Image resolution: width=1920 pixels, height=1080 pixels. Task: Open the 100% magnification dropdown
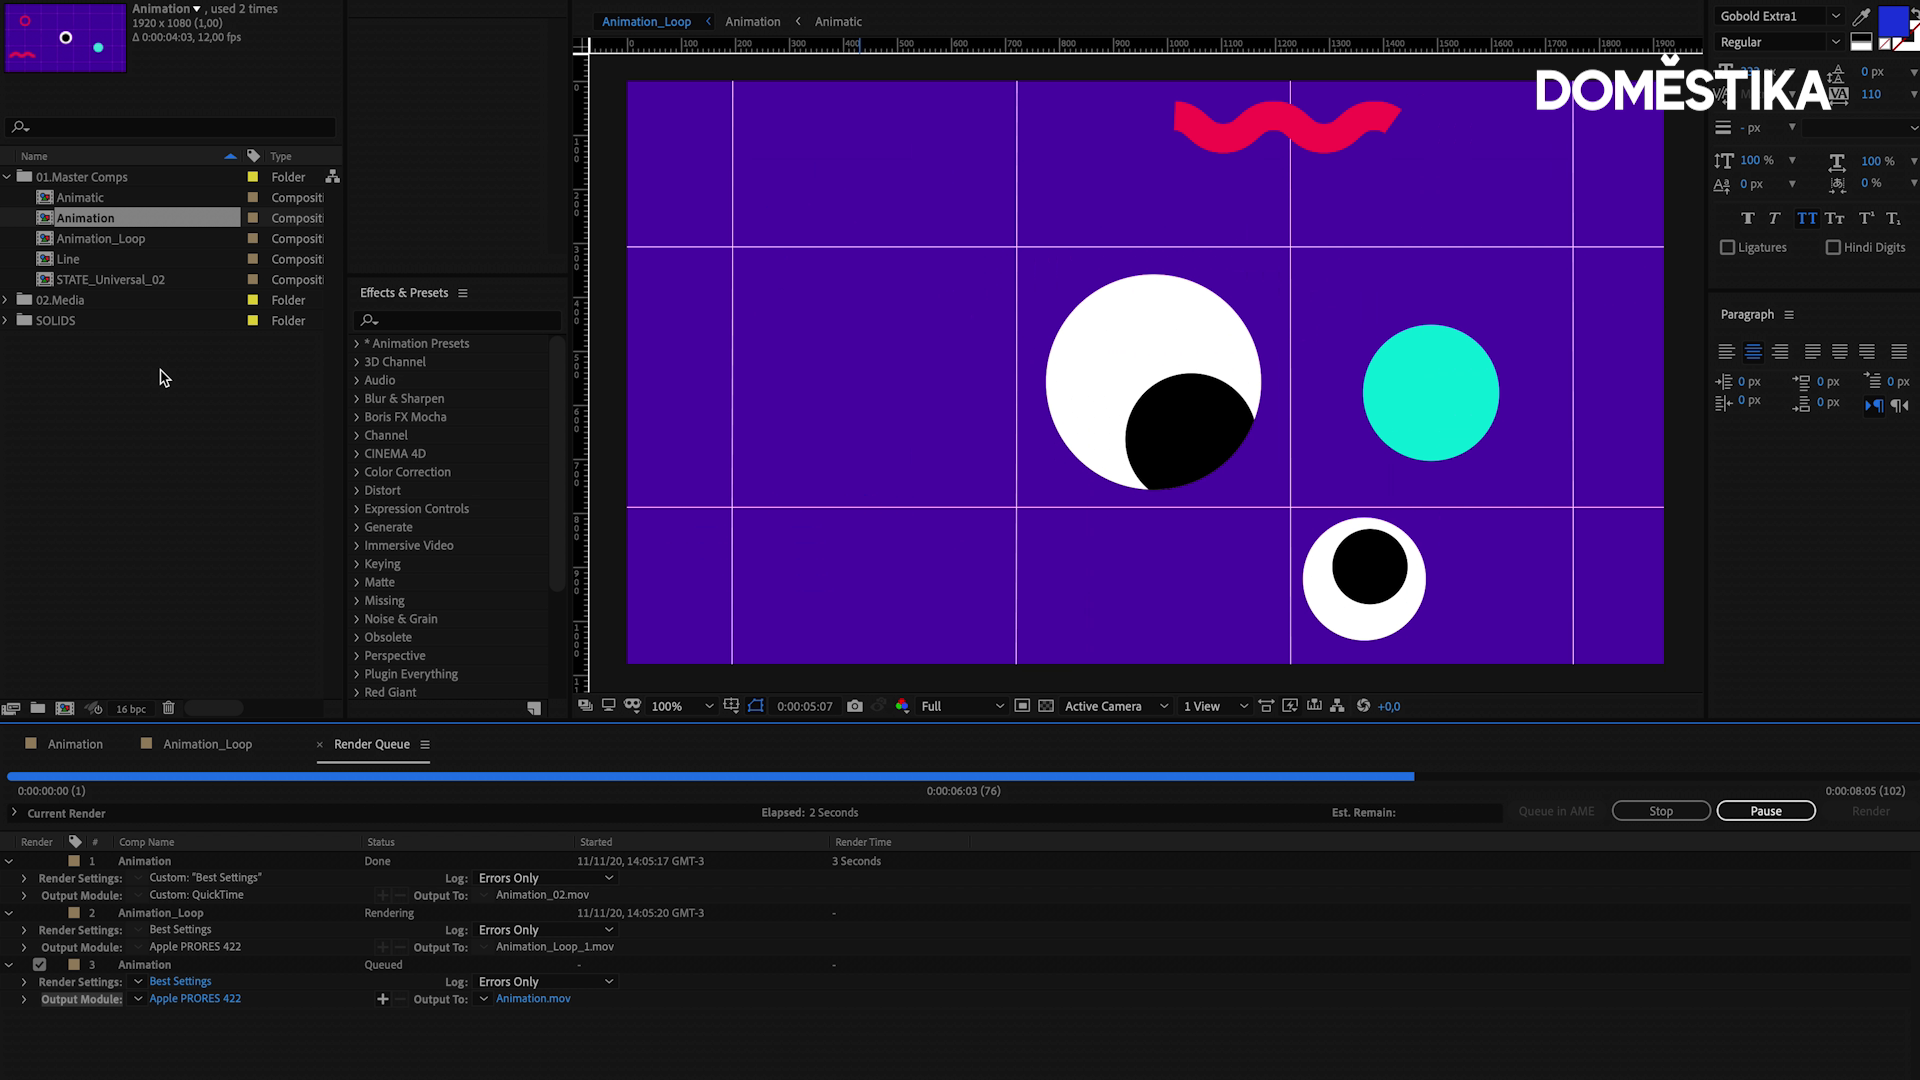pyautogui.click(x=682, y=706)
